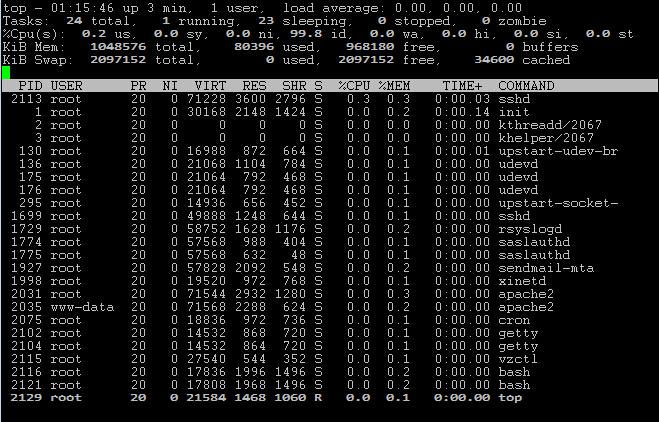Click the COMMAND column header
The image size is (659, 422).
click(533, 86)
